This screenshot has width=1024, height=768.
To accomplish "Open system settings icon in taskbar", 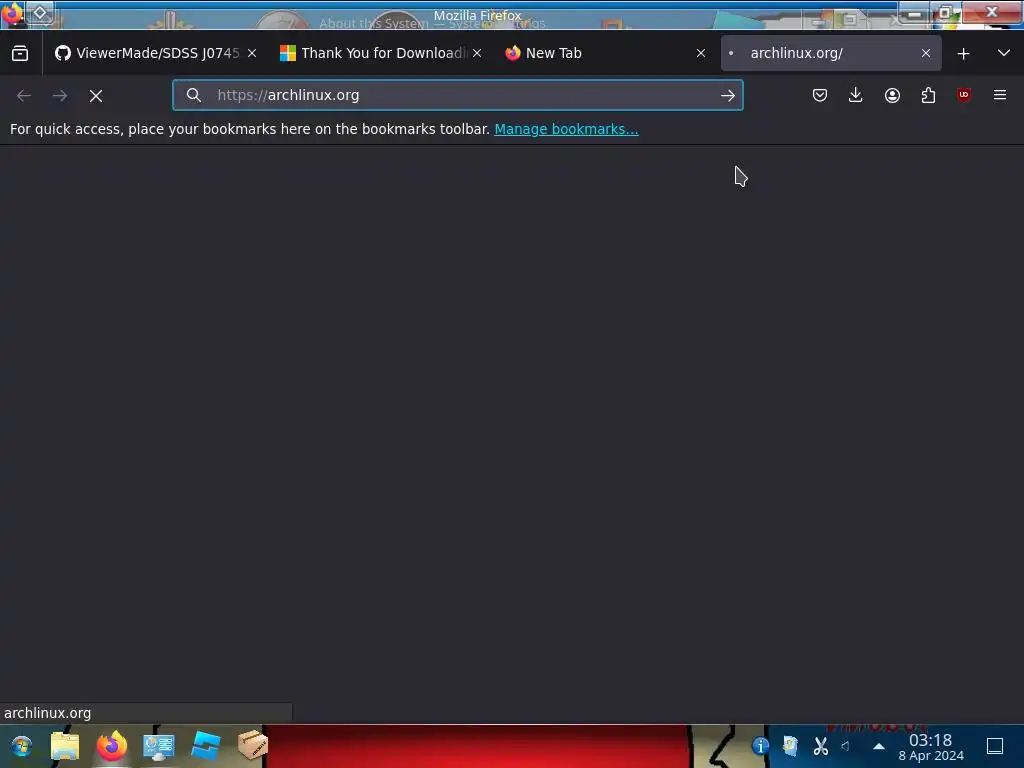I will [159, 746].
